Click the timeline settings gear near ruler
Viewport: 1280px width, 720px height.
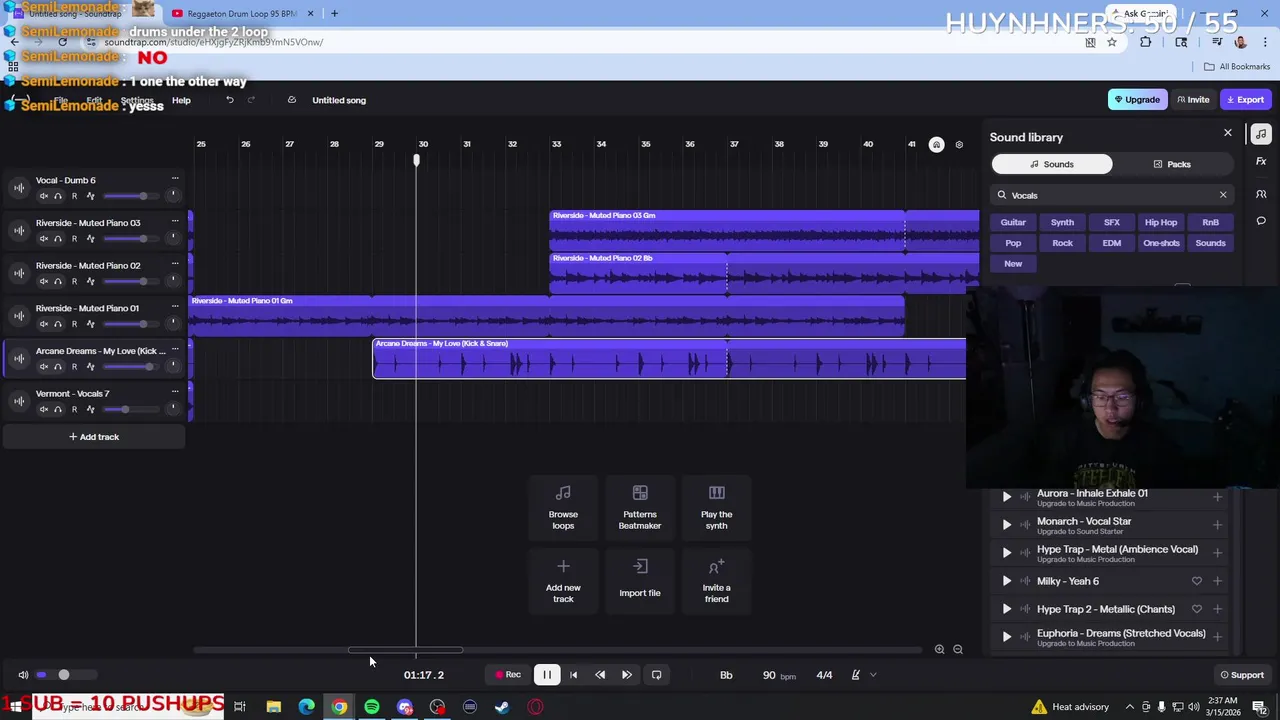click(959, 145)
